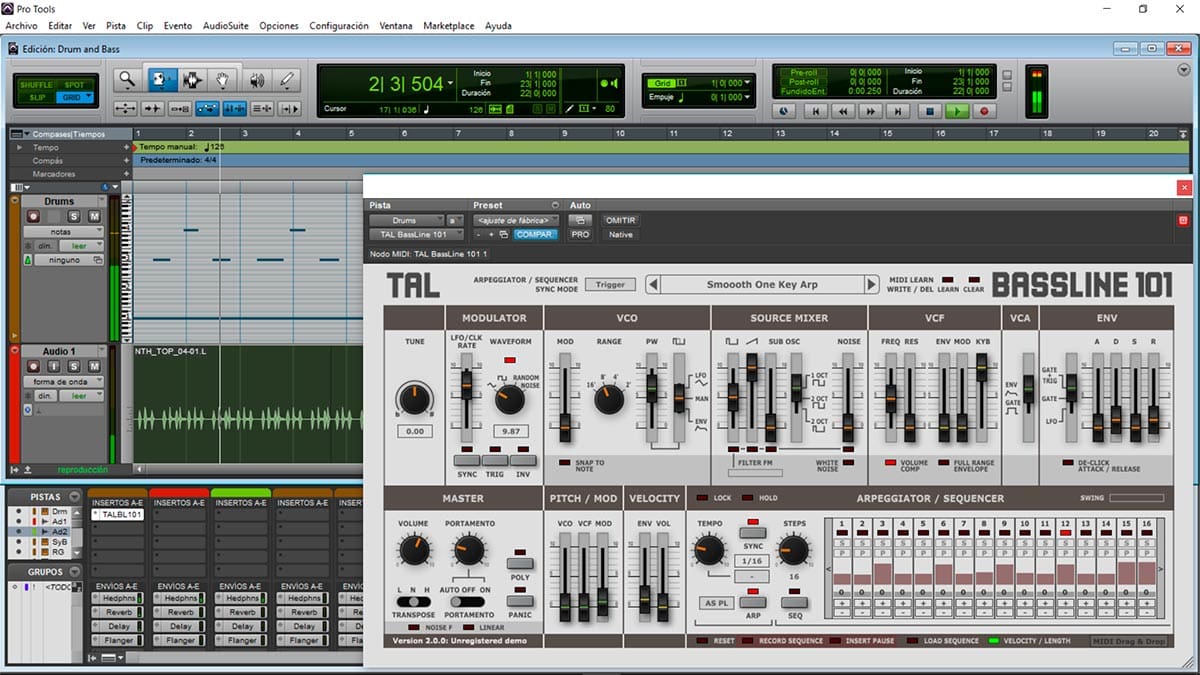Click the TUNE value field 0.00

414,432
